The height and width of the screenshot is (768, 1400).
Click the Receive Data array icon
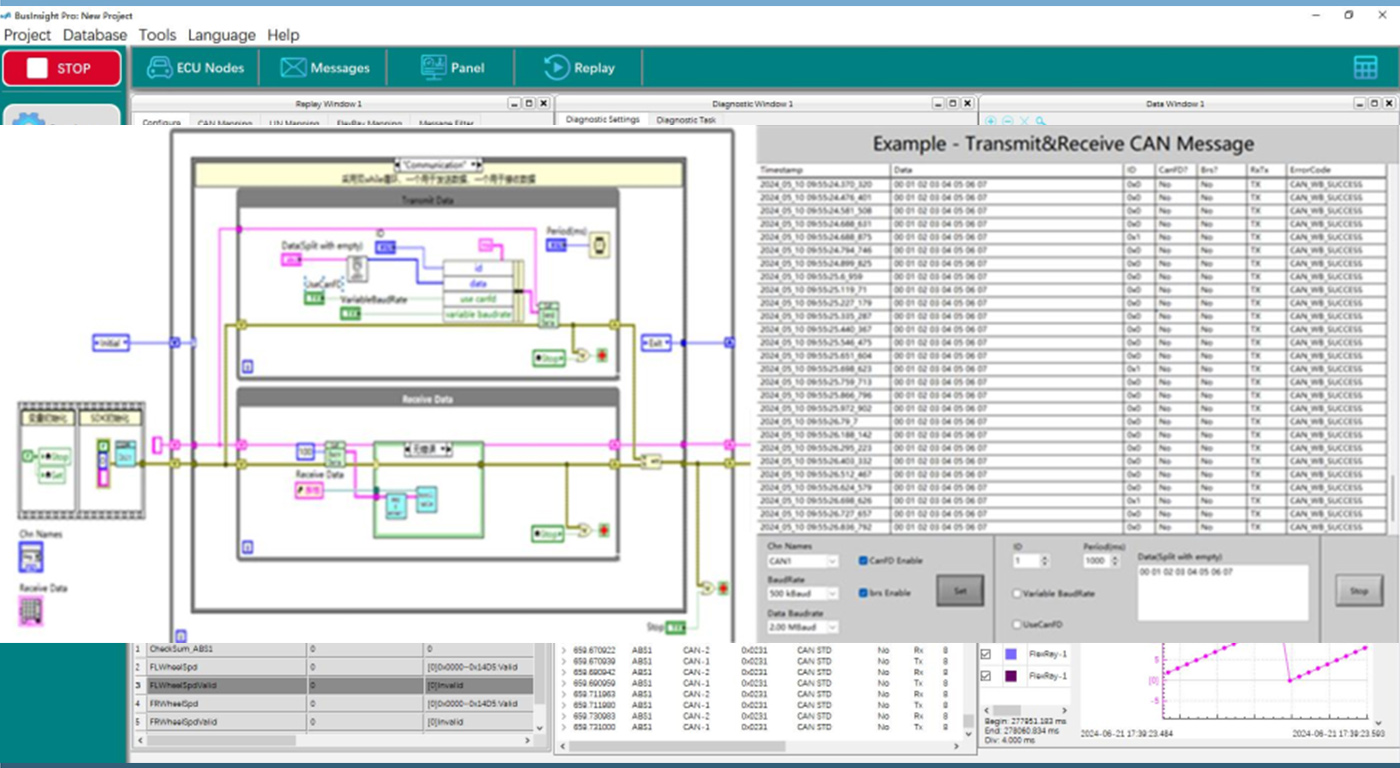(32, 610)
